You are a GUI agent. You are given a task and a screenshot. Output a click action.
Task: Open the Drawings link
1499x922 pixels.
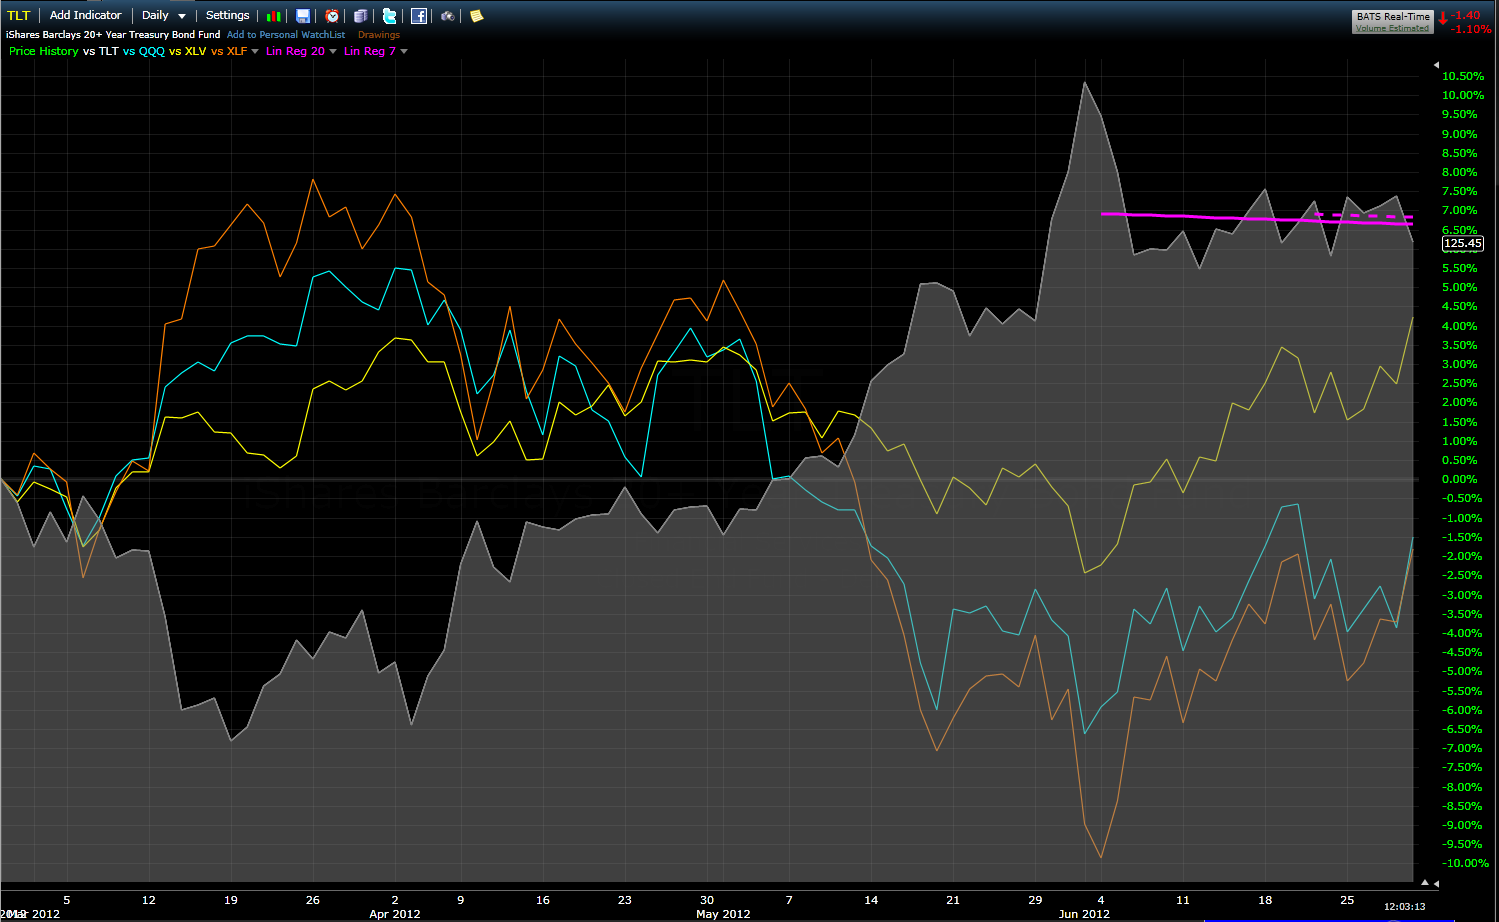pyautogui.click(x=379, y=34)
